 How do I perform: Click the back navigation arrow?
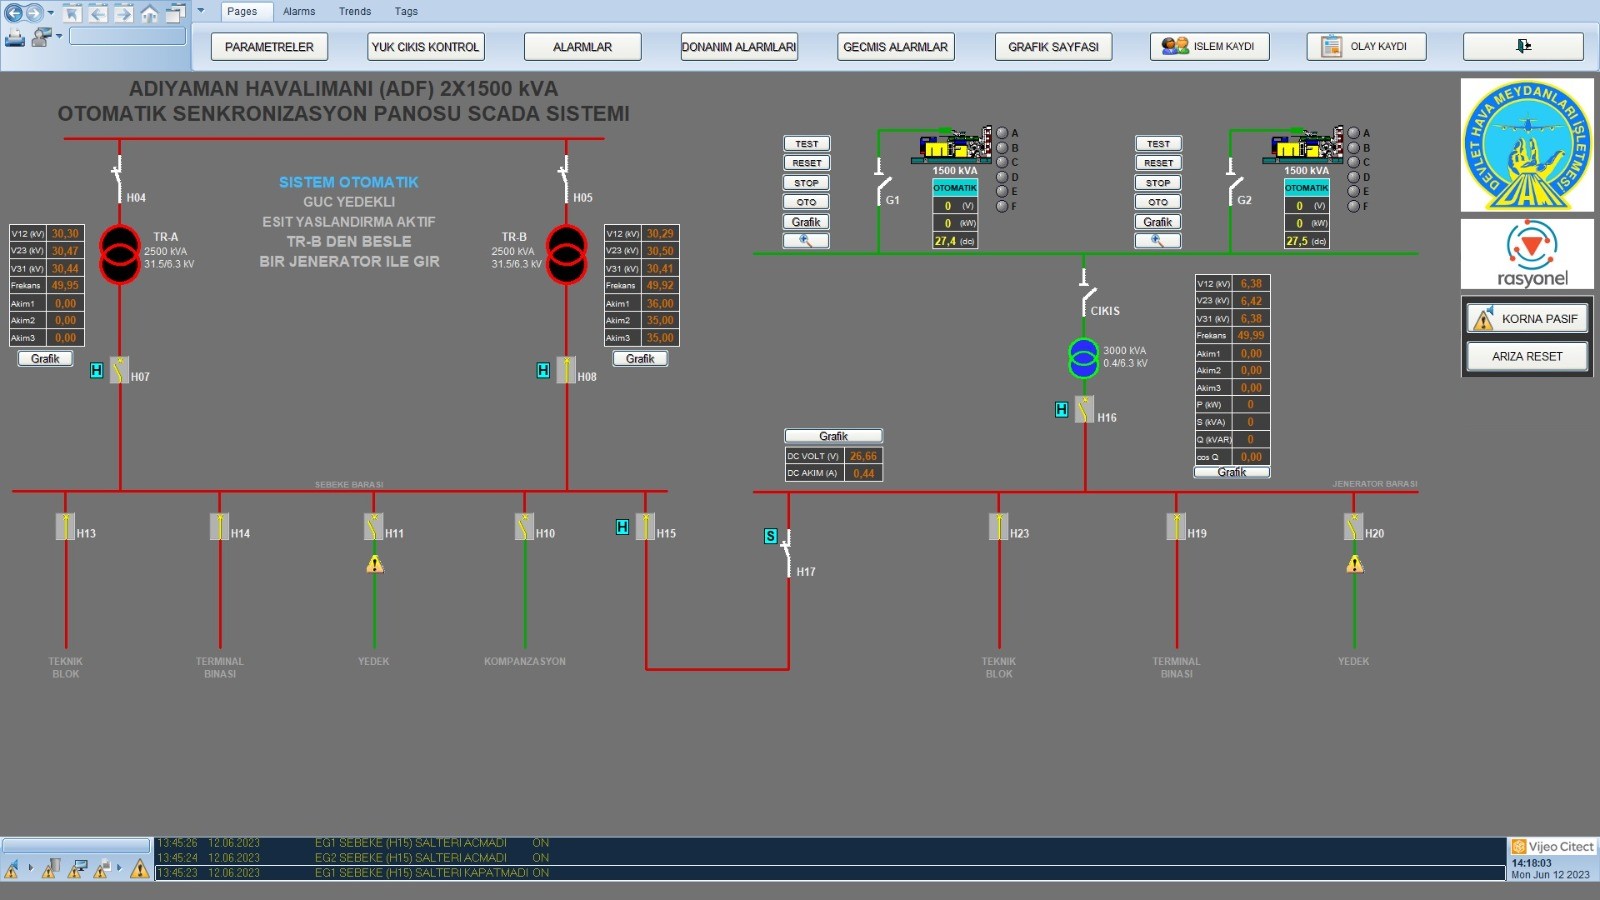click(x=14, y=13)
